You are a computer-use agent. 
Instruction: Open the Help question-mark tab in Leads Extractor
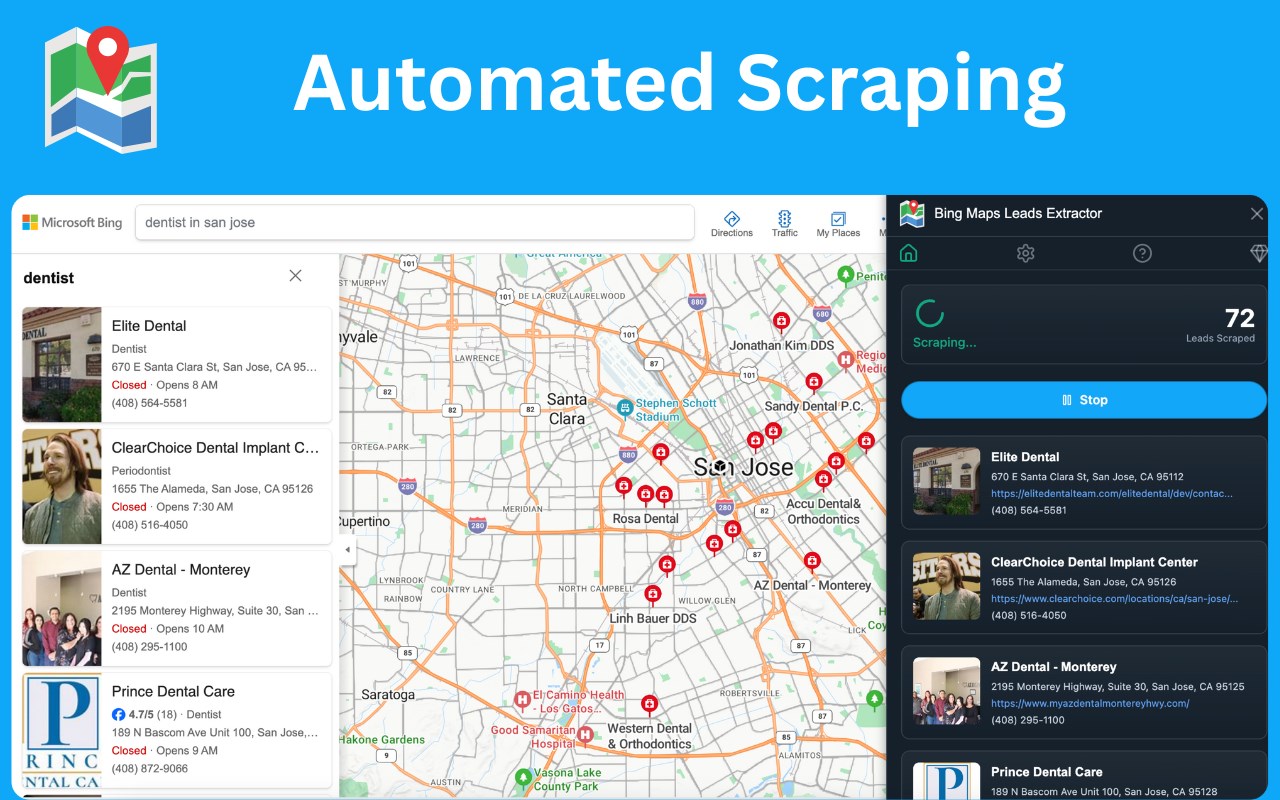(1142, 253)
